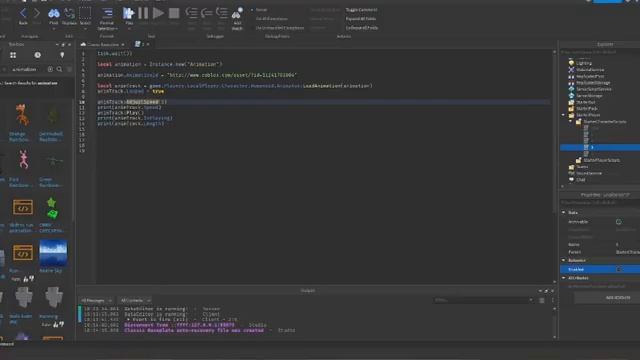Select Teams in the Explorer
The image size is (640, 360).
click(x=582, y=167)
